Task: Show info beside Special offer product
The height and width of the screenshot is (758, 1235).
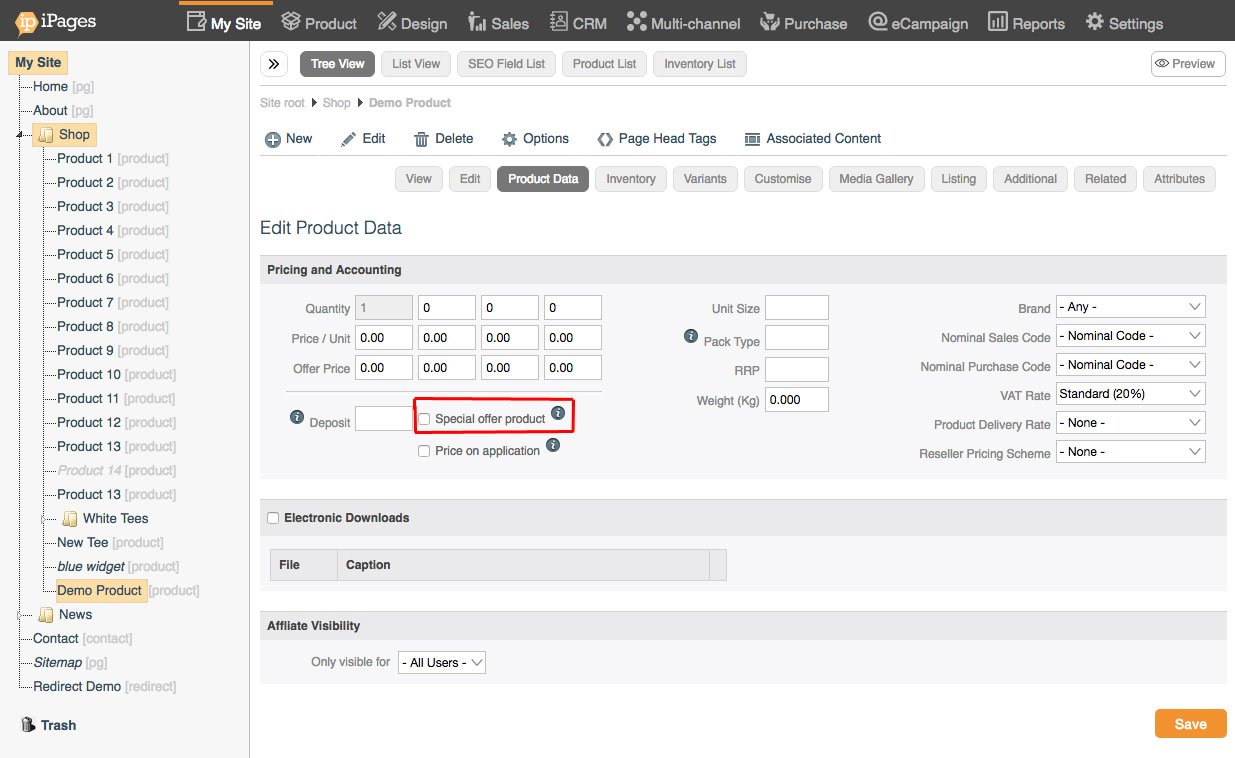Action: (558, 413)
